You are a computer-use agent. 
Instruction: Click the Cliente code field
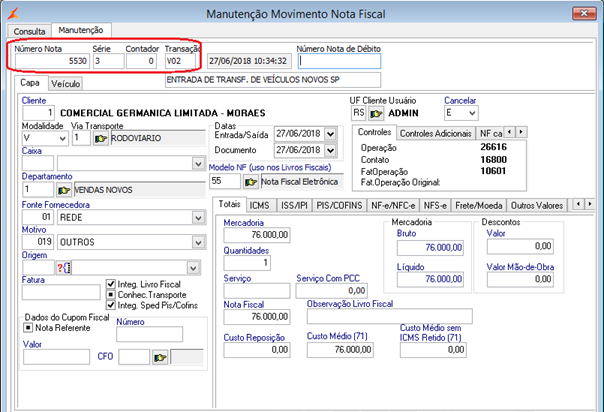coord(39,113)
